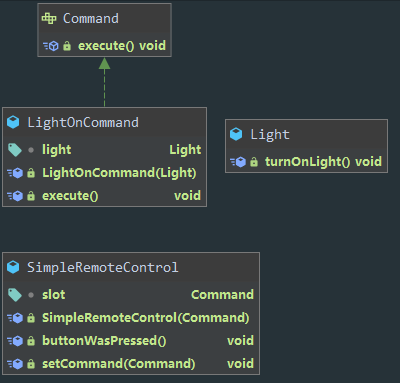Select the SimpleRemoteControl(Command) constructor row
Viewport: 400px width, 383px height.
131,318
